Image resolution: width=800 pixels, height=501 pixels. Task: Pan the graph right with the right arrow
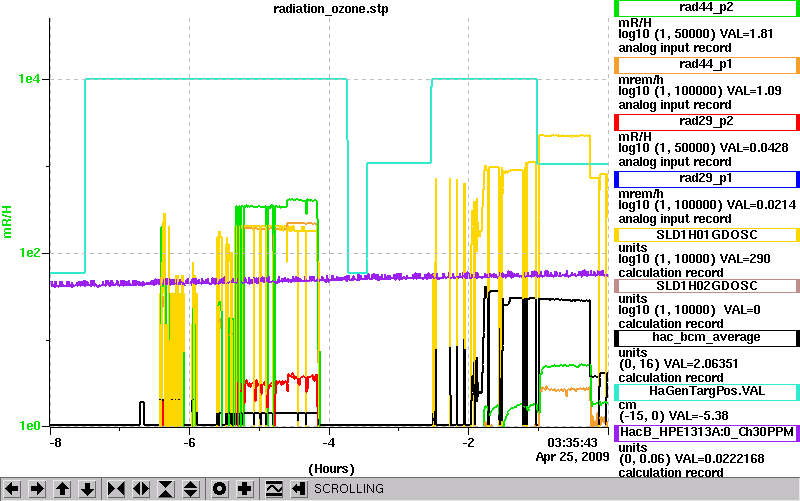coord(37,489)
